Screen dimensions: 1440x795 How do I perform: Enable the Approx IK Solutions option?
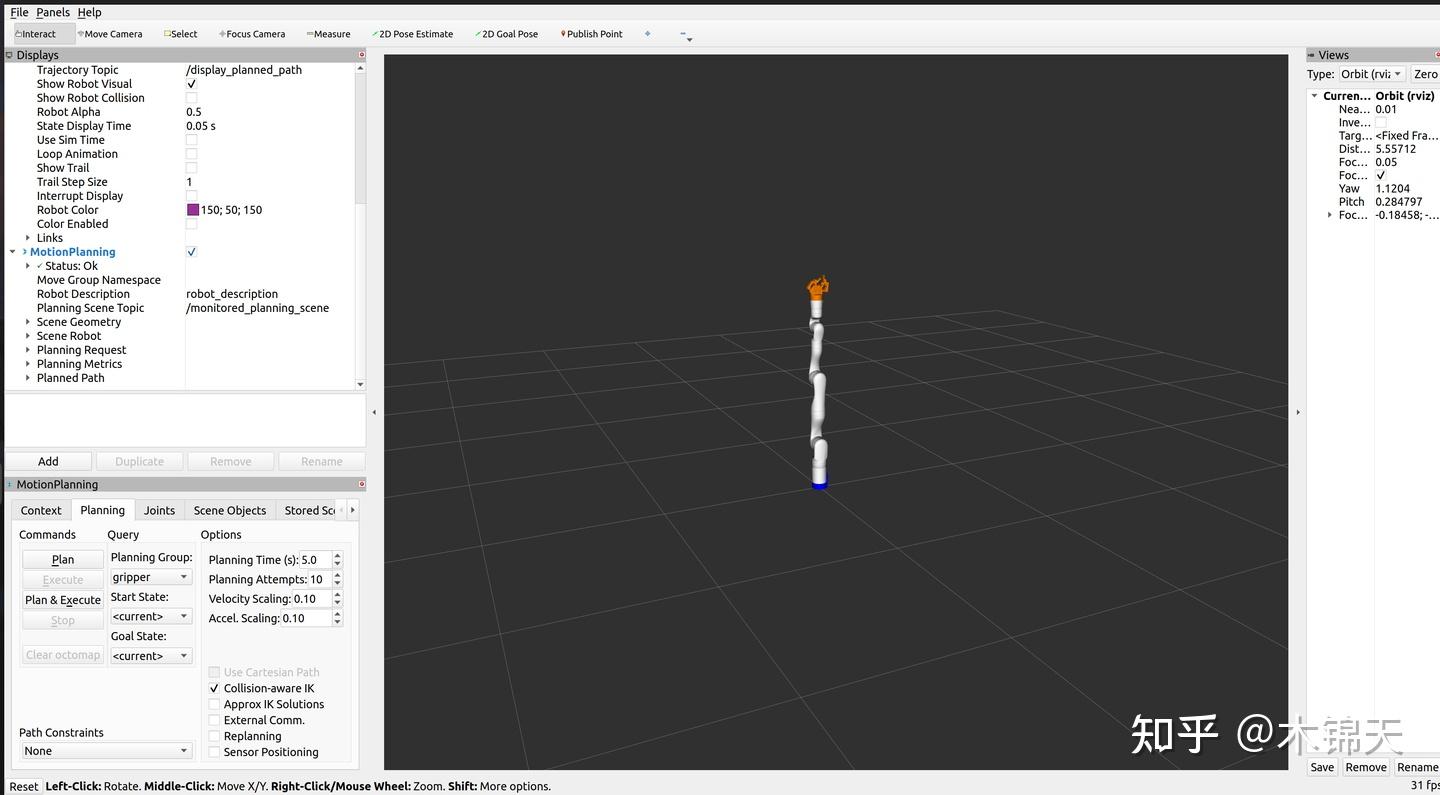pos(214,704)
